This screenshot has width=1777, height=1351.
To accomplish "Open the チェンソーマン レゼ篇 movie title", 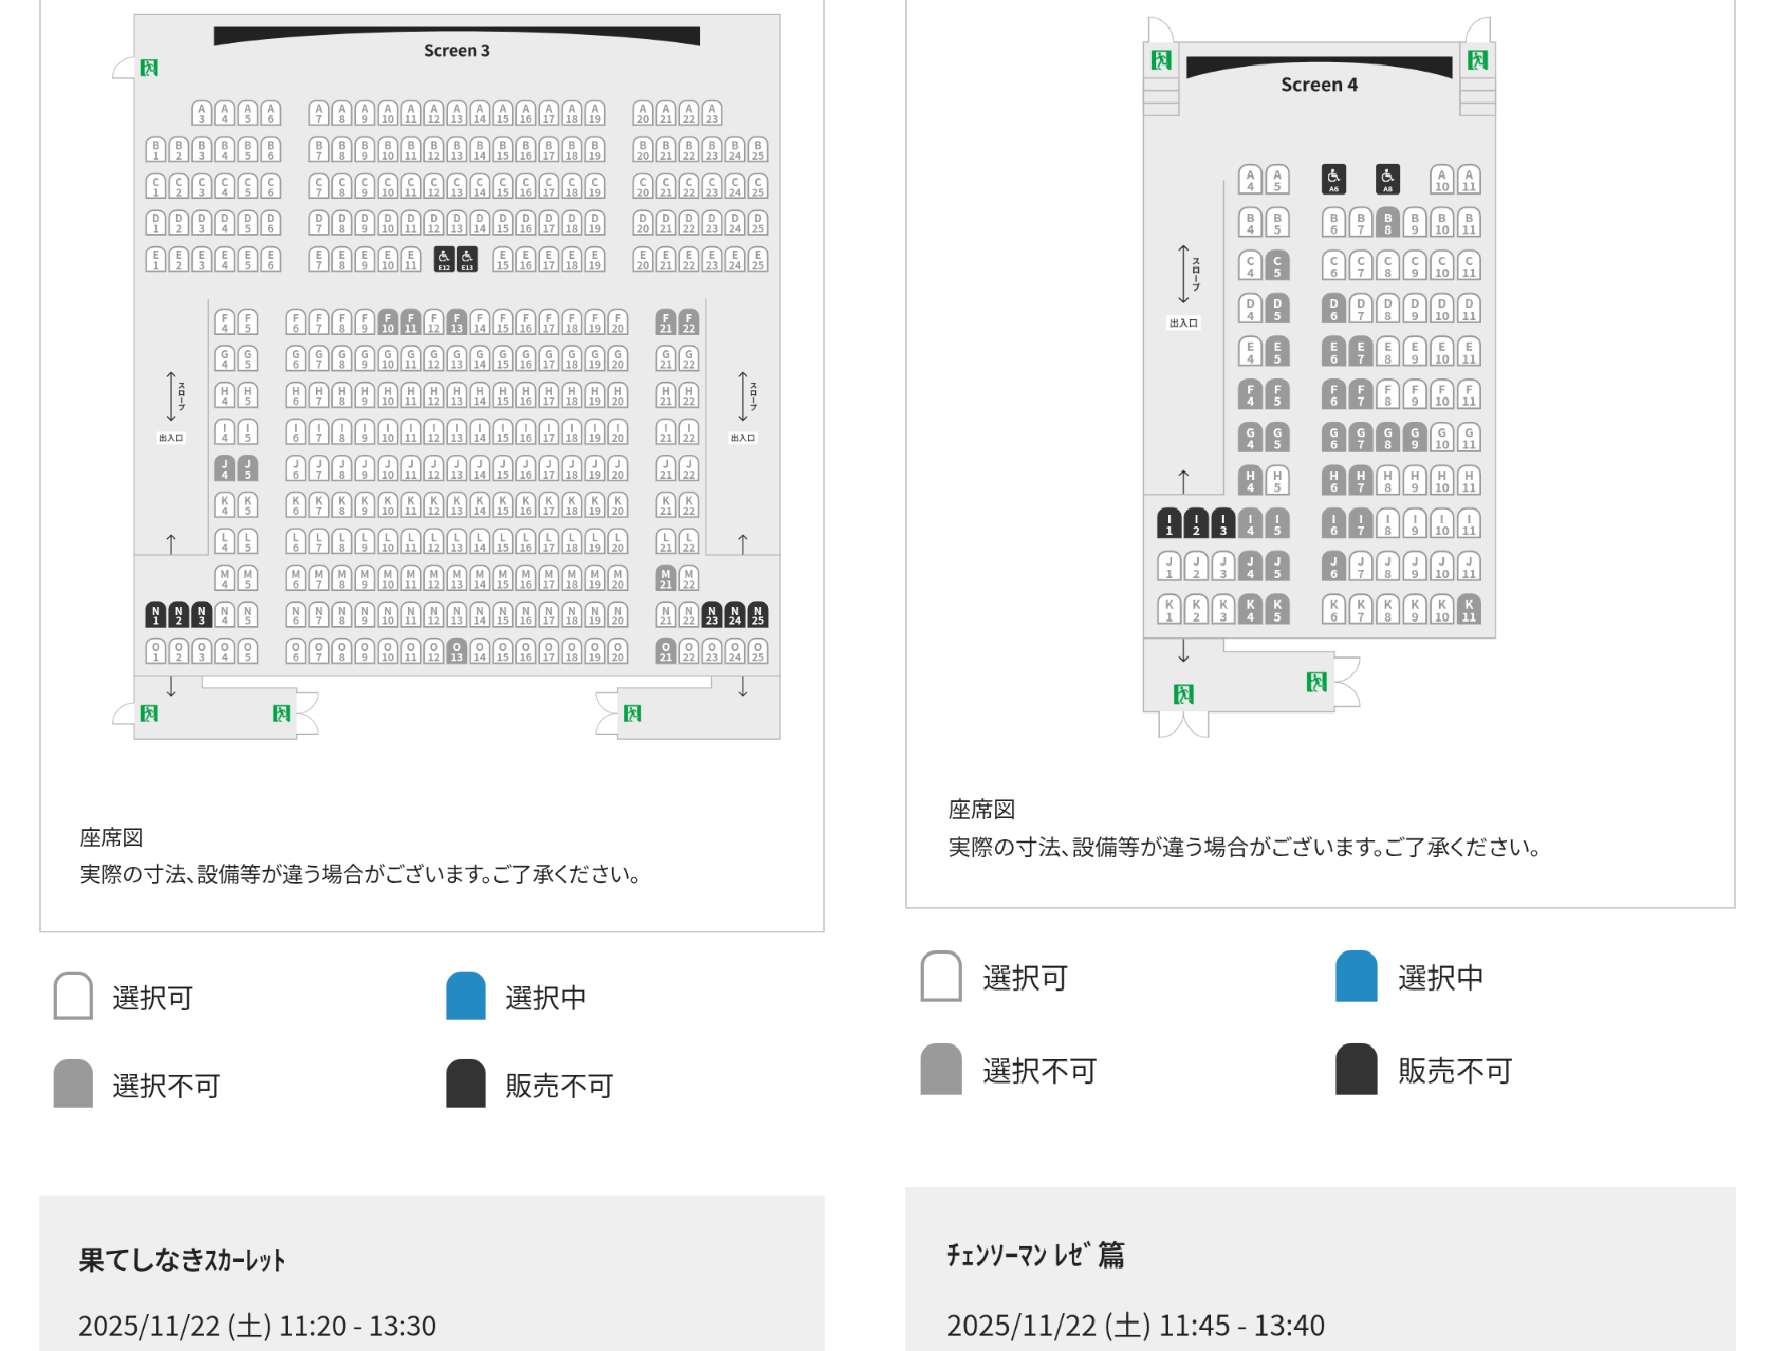I will (x=1035, y=1254).
